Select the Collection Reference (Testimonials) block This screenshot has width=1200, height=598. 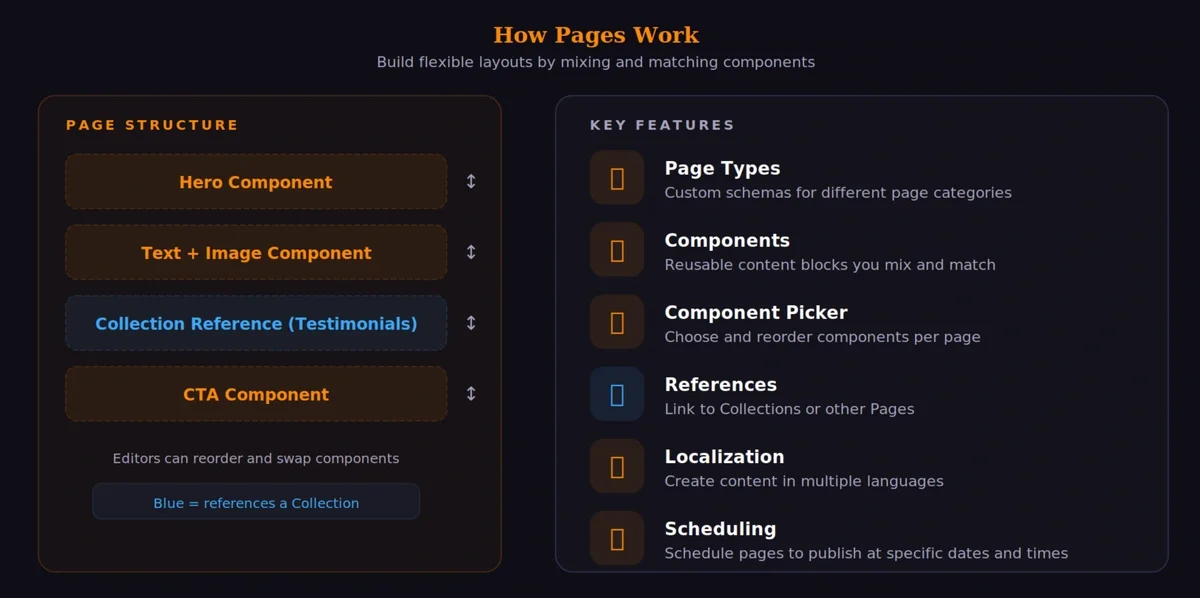pyautogui.click(x=256, y=324)
